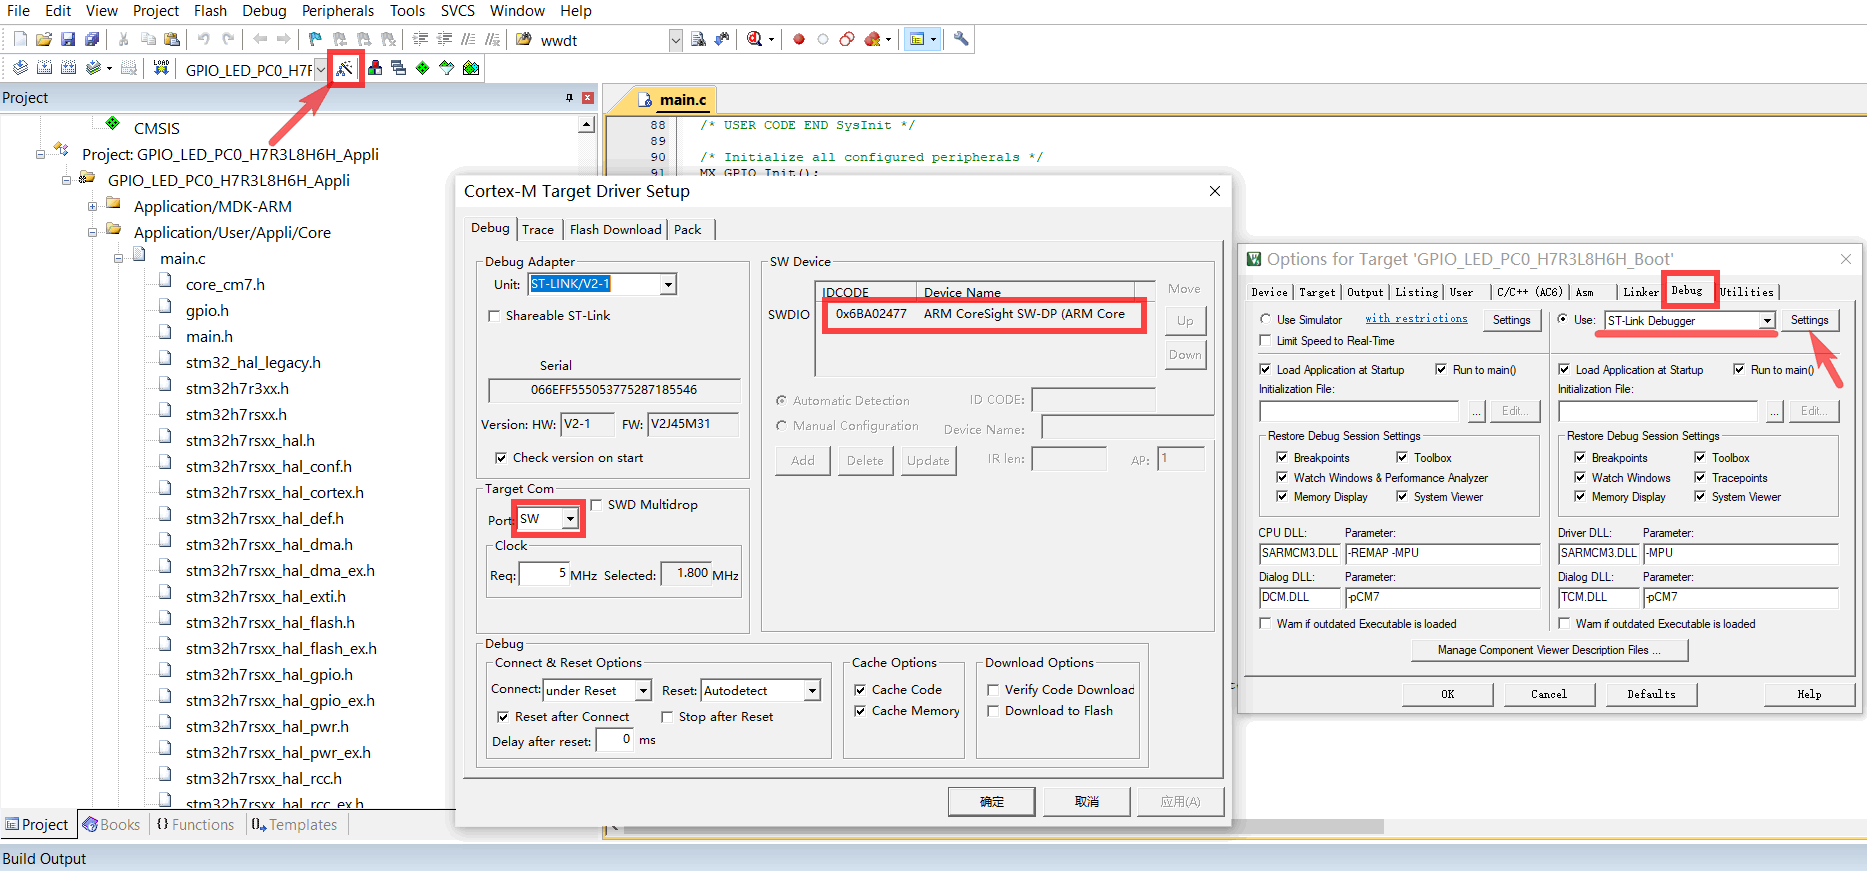Enable Download to Flash checkbox

click(993, 711)
